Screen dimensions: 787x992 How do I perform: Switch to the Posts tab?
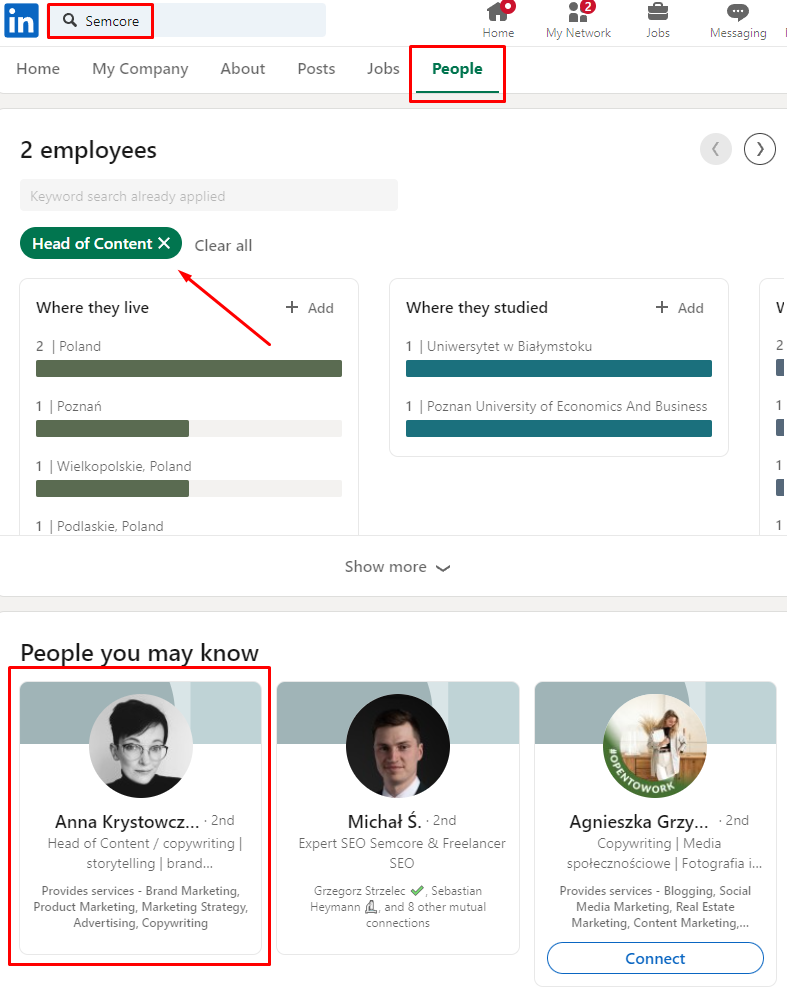click(316, 68)
